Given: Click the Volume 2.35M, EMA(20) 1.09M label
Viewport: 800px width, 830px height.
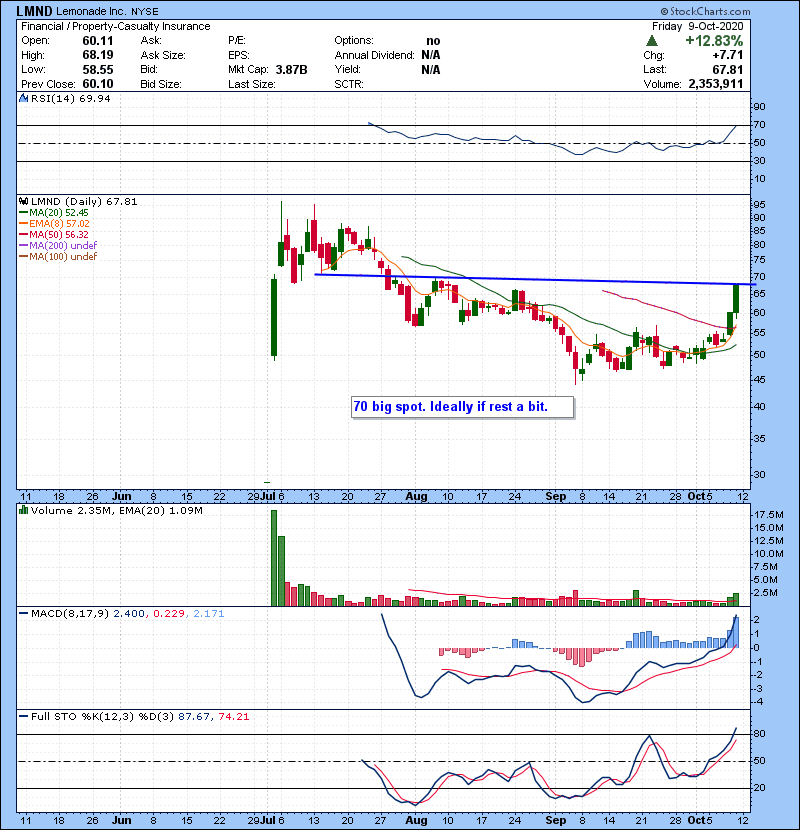Looking at the screenshot, I should pyautogui.click(x=116, y=511).
